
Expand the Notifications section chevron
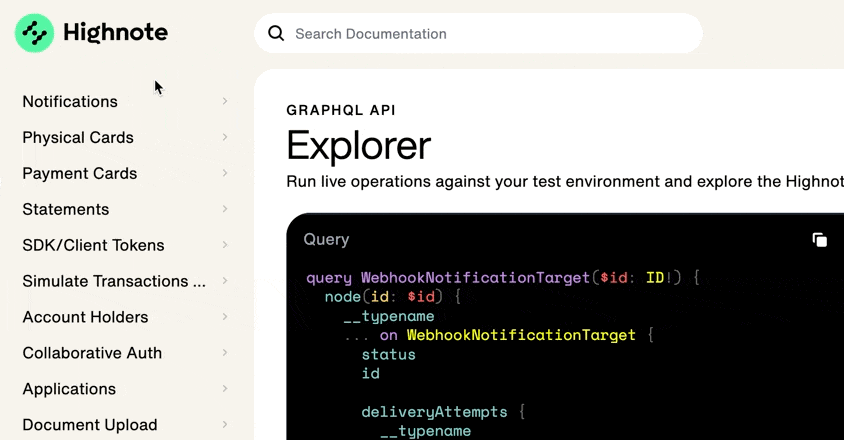225,101
